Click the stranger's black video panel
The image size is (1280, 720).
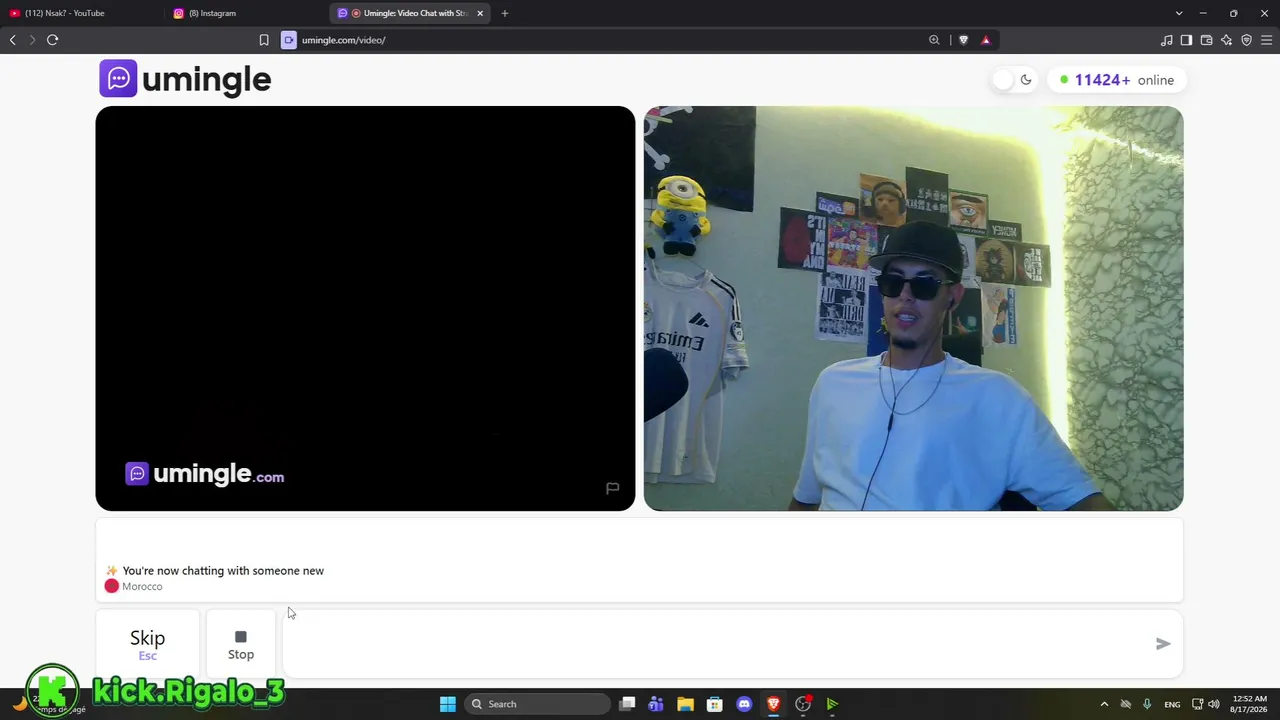point(365,308)
